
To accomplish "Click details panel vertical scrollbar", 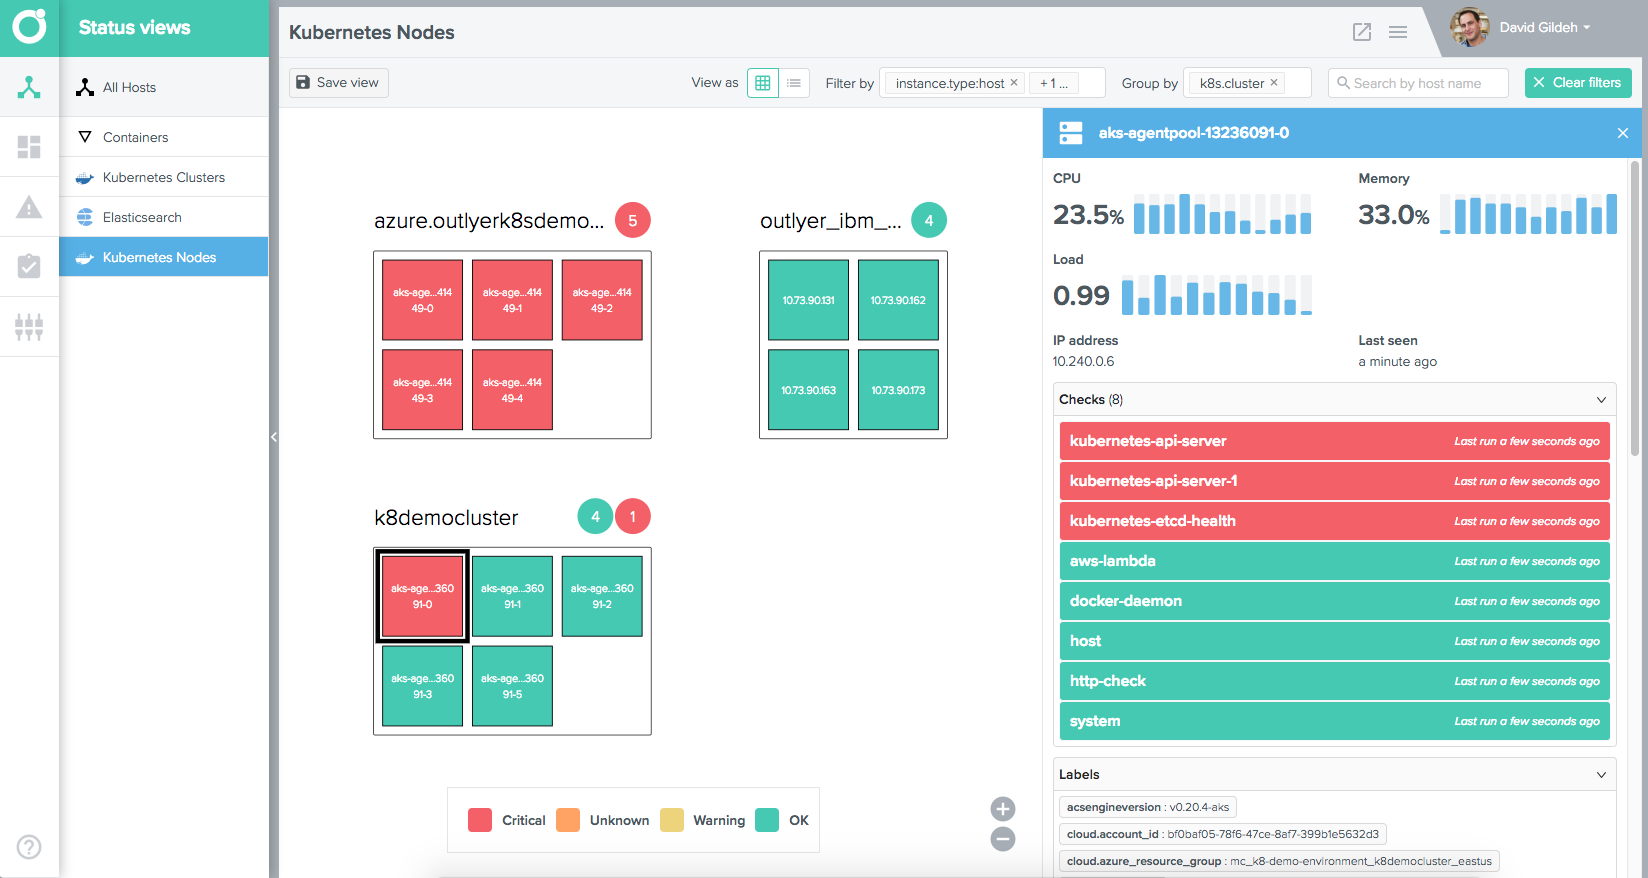I will [1635, 308].
